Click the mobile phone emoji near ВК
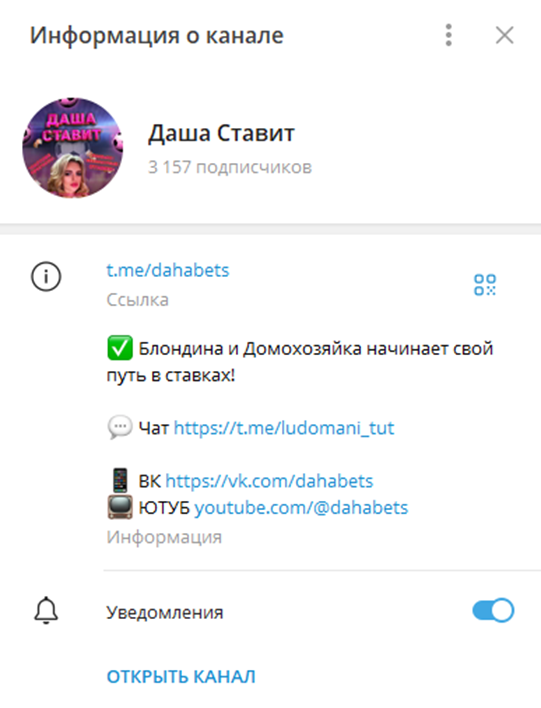Viewport: 541px width, 708px height. click(x=120, y=480)
